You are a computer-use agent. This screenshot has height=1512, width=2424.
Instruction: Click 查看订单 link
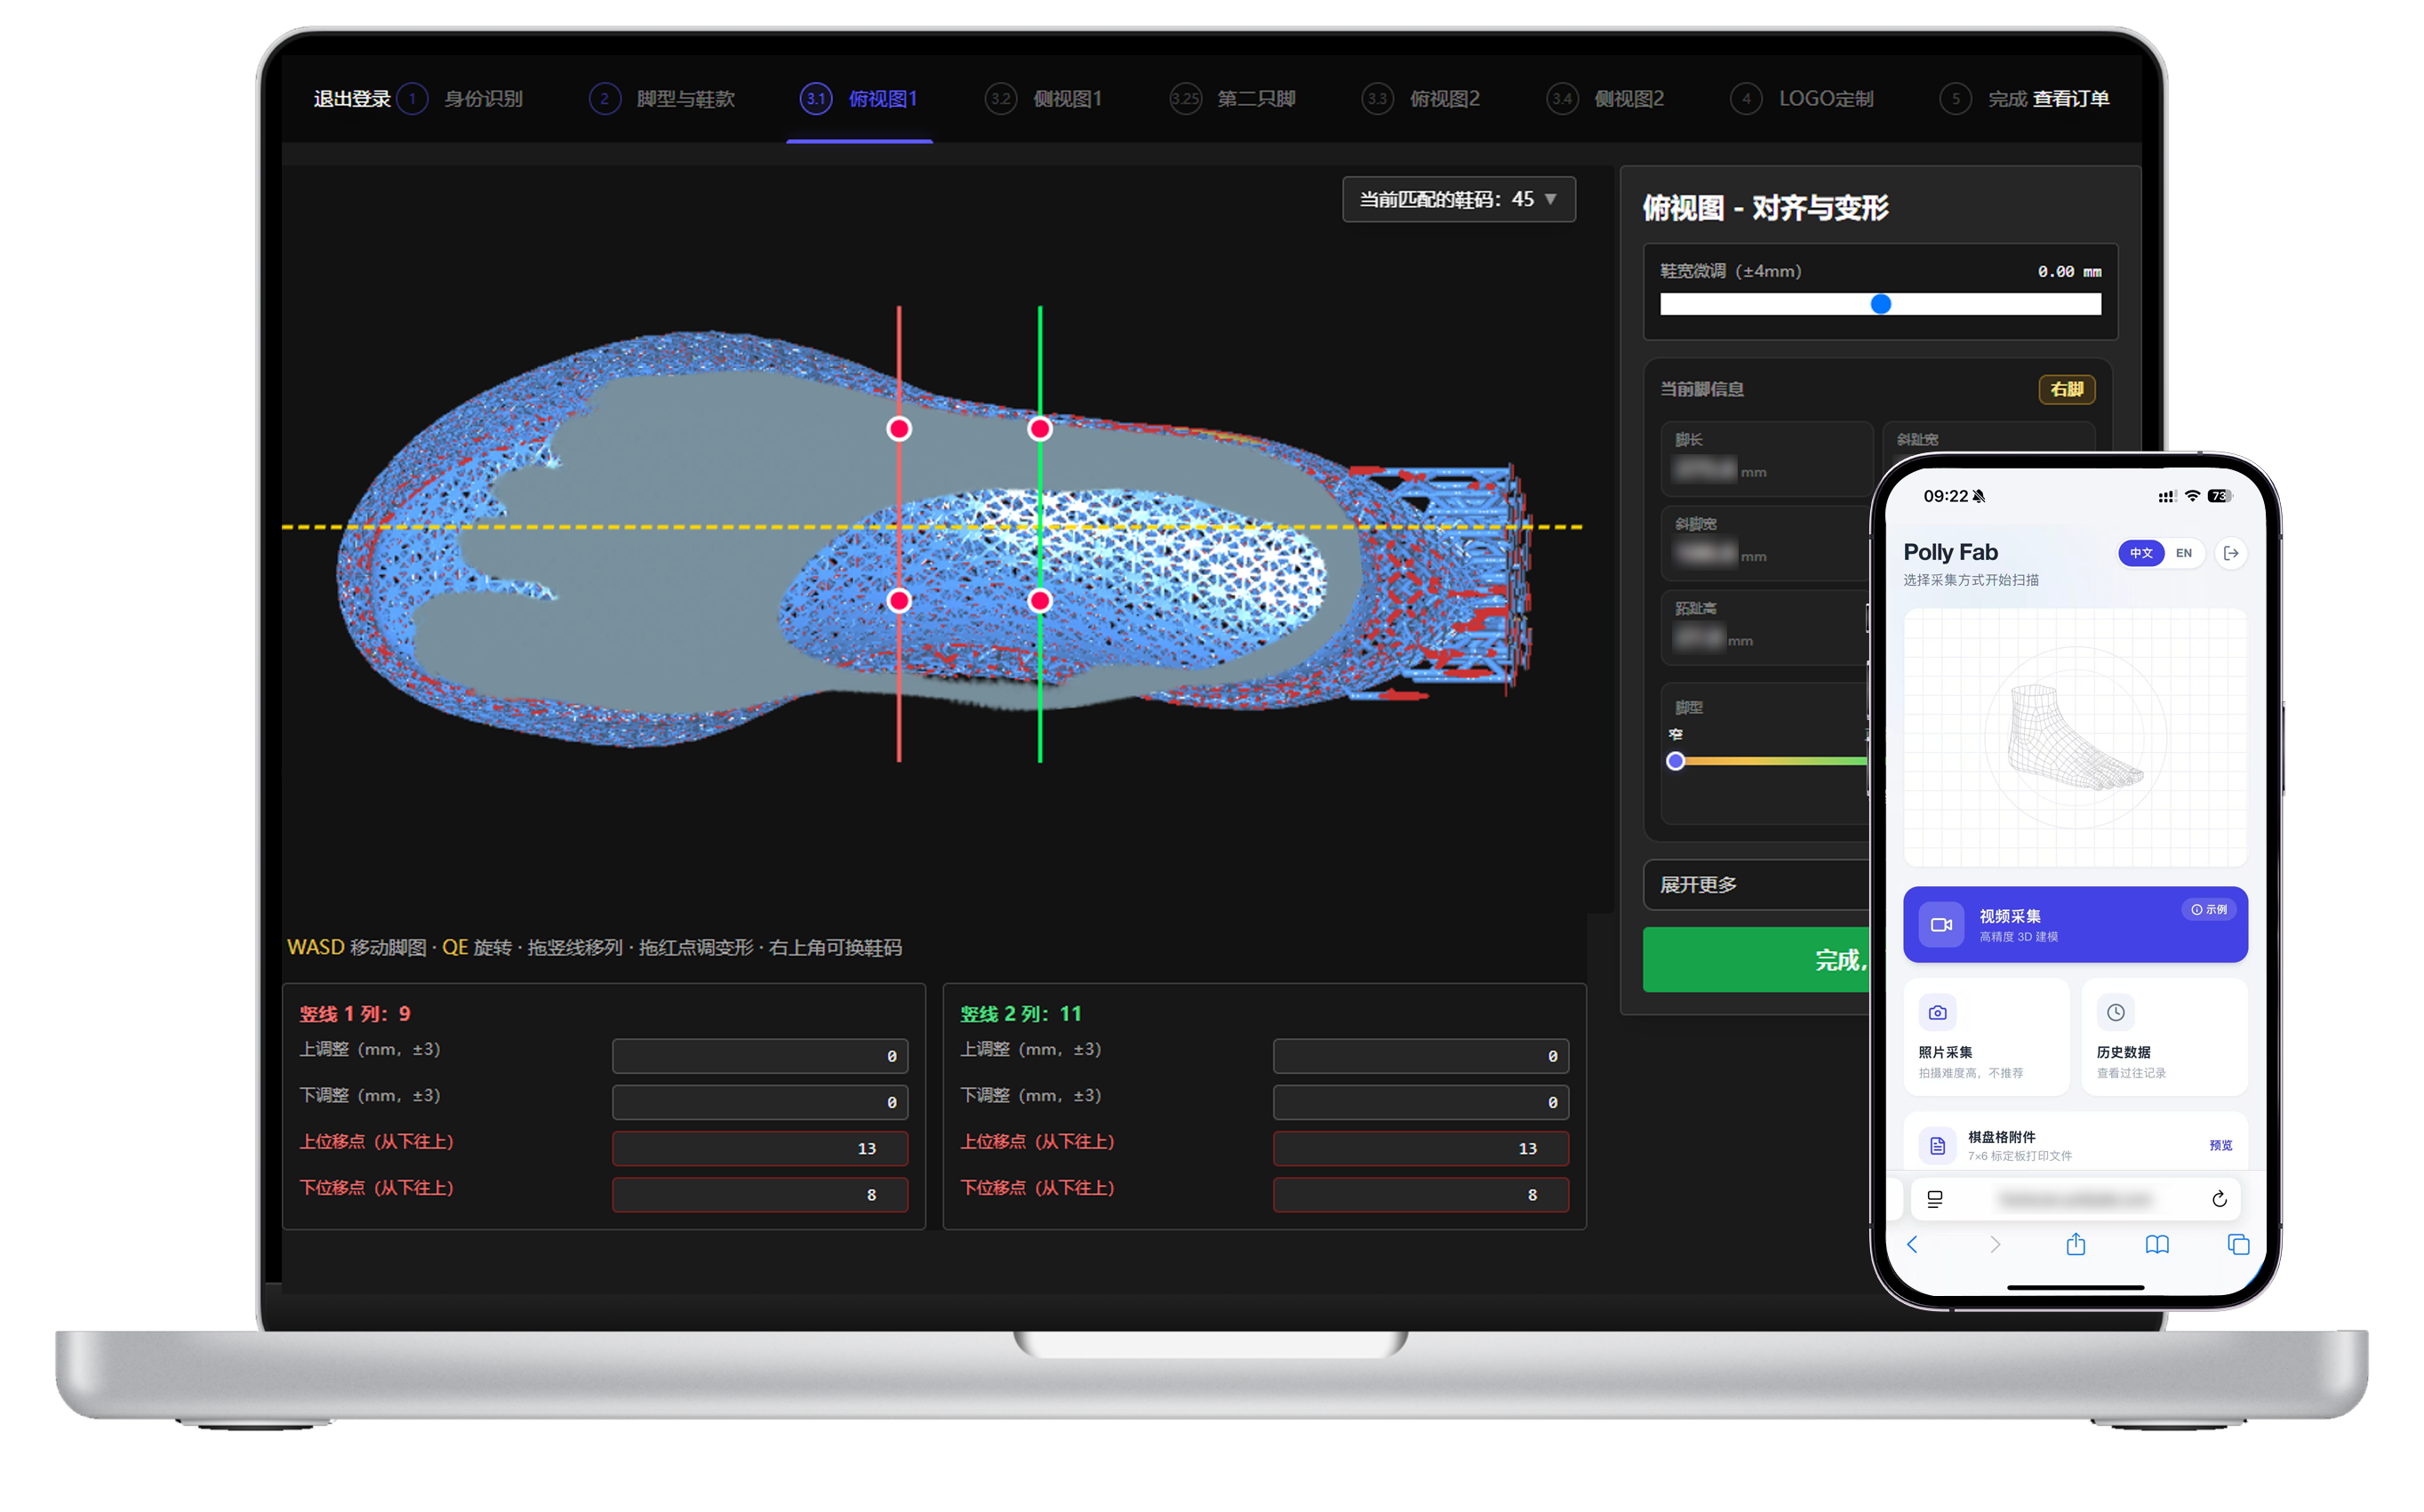point(2071,99)
